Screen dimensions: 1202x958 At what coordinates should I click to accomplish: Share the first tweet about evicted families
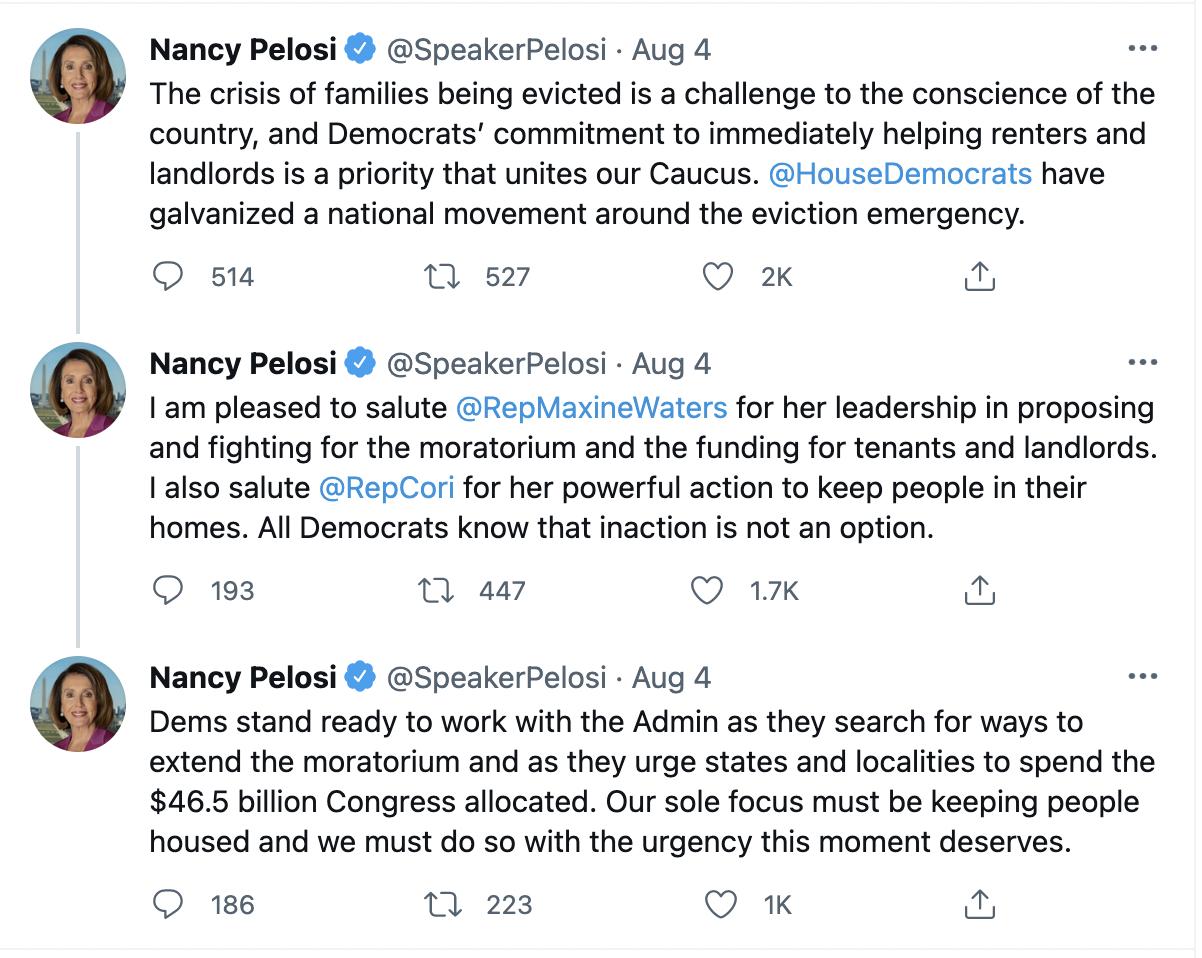[x=979, y=276]
